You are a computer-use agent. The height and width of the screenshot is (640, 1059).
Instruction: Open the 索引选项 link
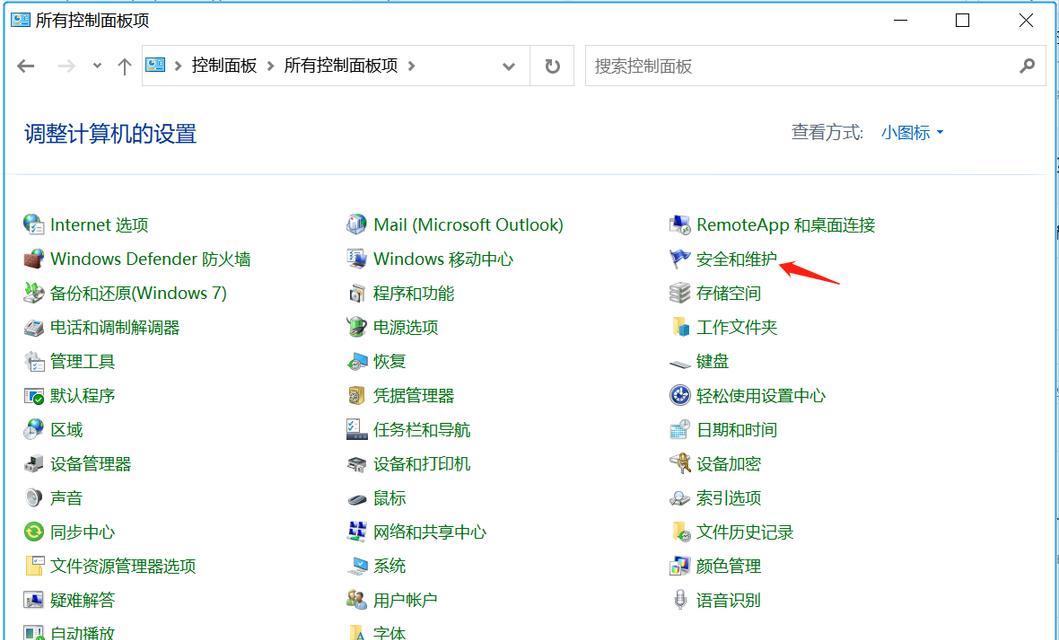pyautogui.click(x=729, y=498)
